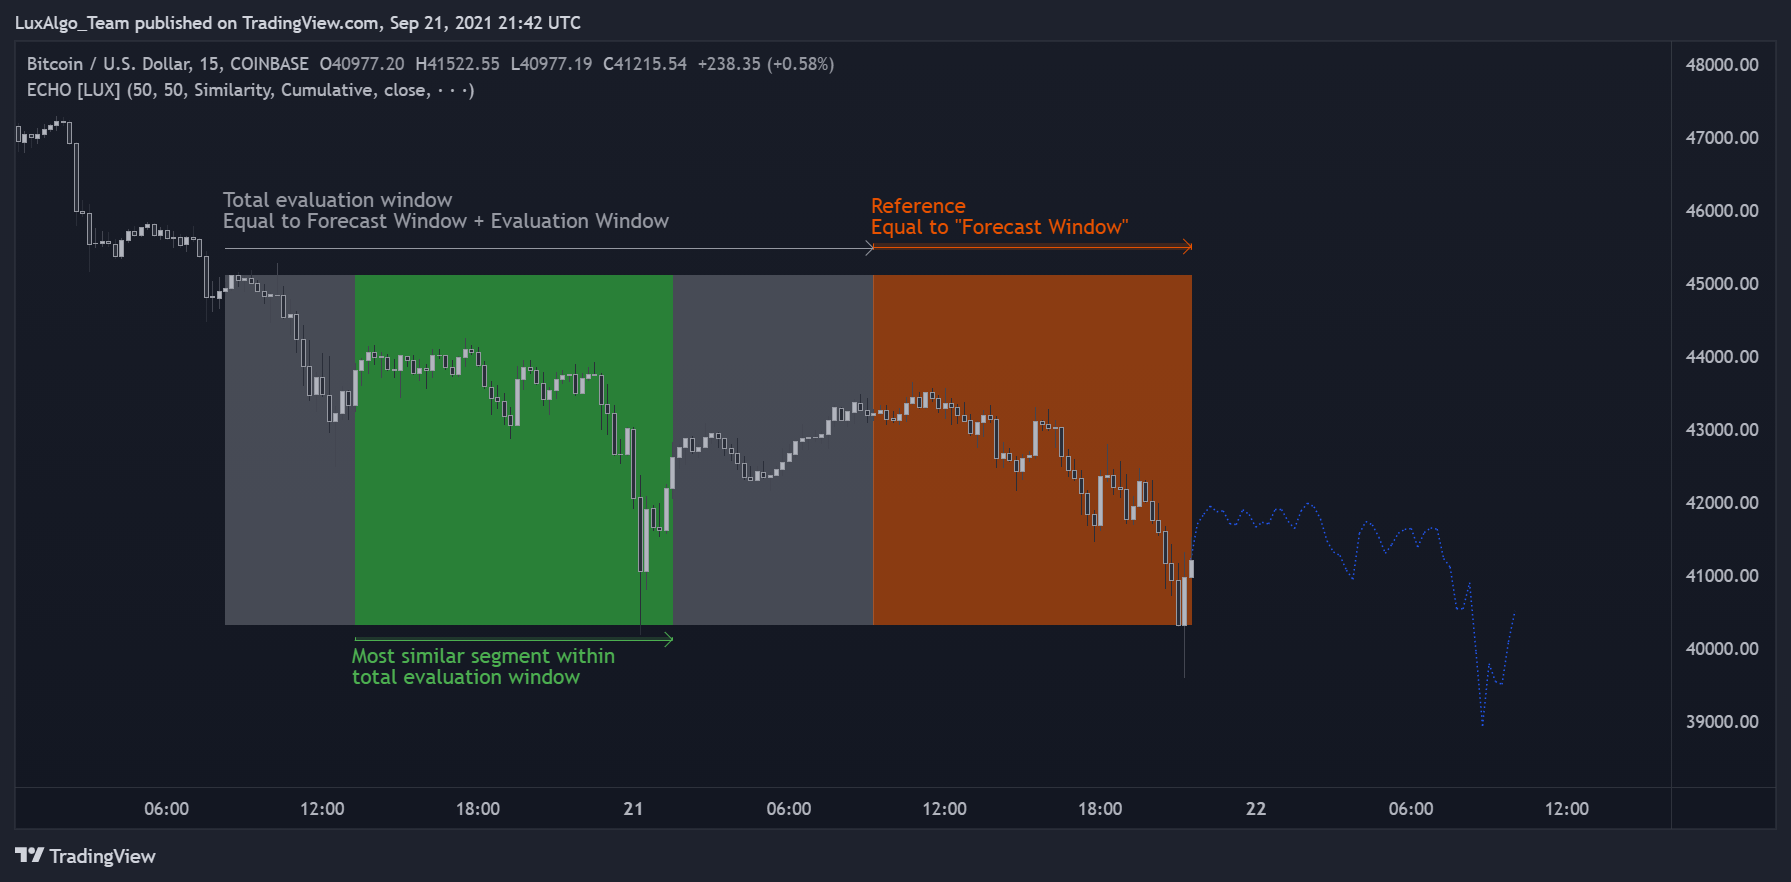The image size is (1791, 882).
Task: Click the orange Reference arrow head
Action: tap(1187, 246)
